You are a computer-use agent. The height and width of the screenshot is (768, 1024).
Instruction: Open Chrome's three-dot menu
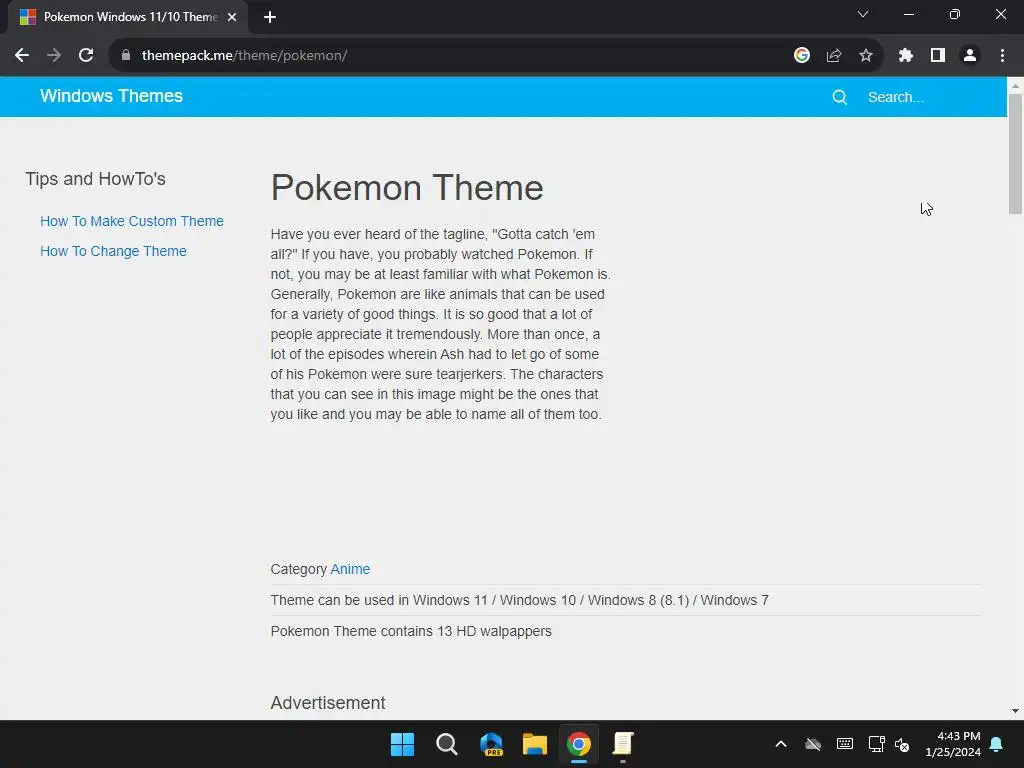1002,56
